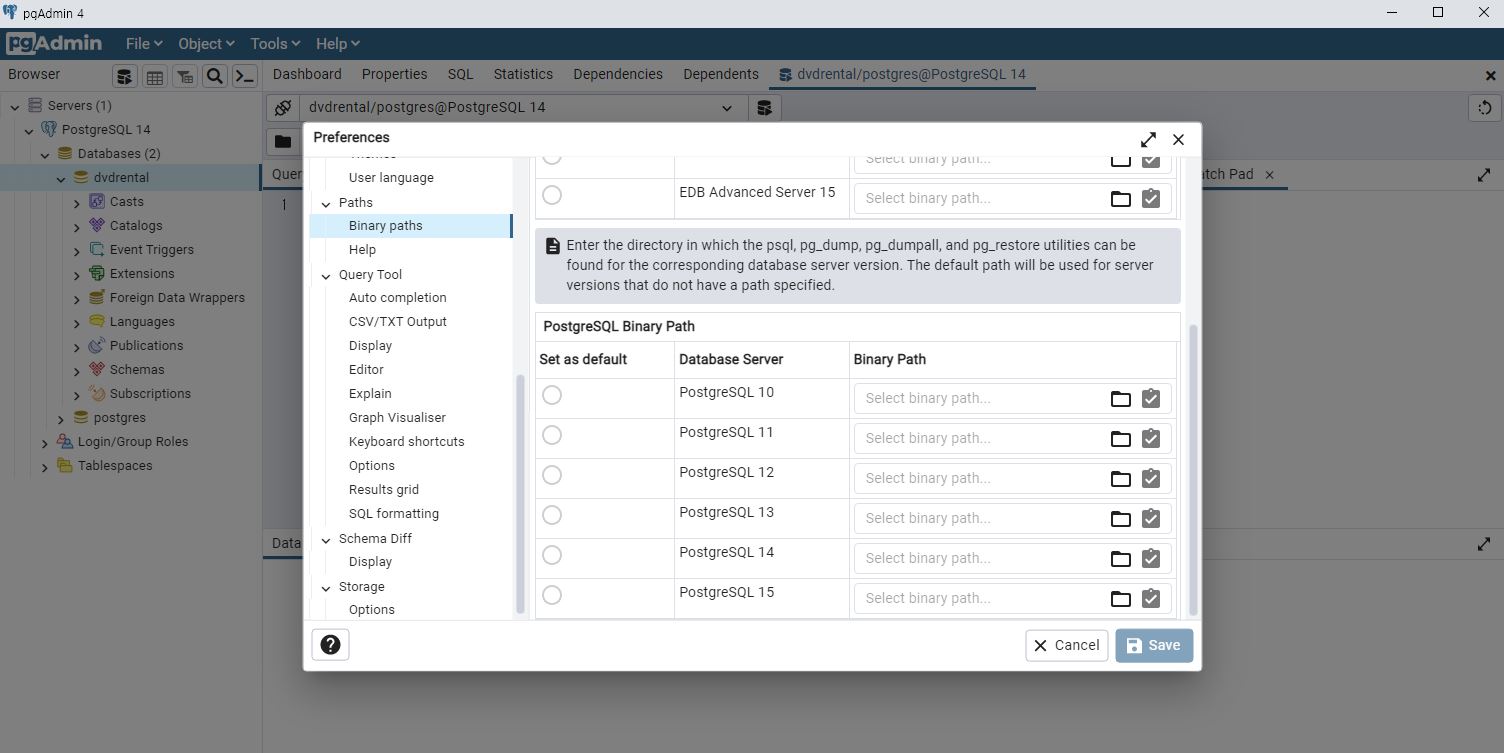1504x753 pixels.
Task: Browse folder for PostgreSQL 12 binary path
Action: (1121, 479)
